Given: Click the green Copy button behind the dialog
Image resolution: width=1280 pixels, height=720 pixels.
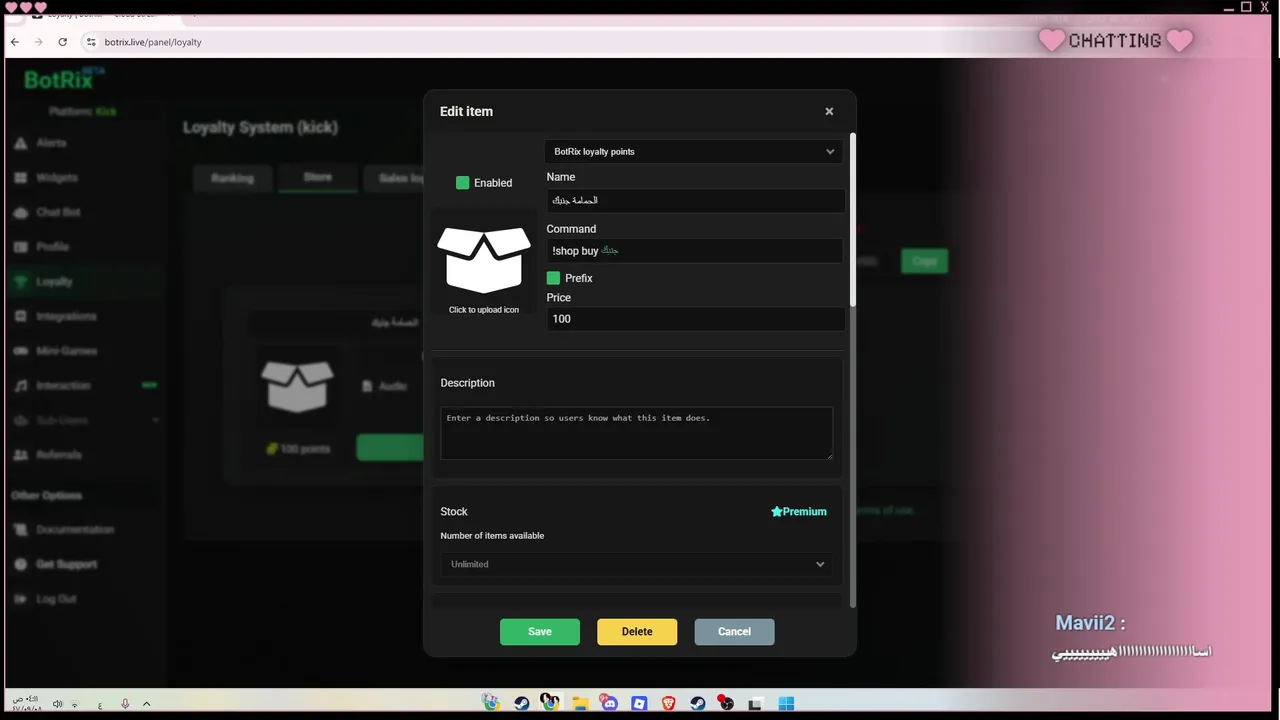Looking at the screenshot, I should (x=924, y=261).
